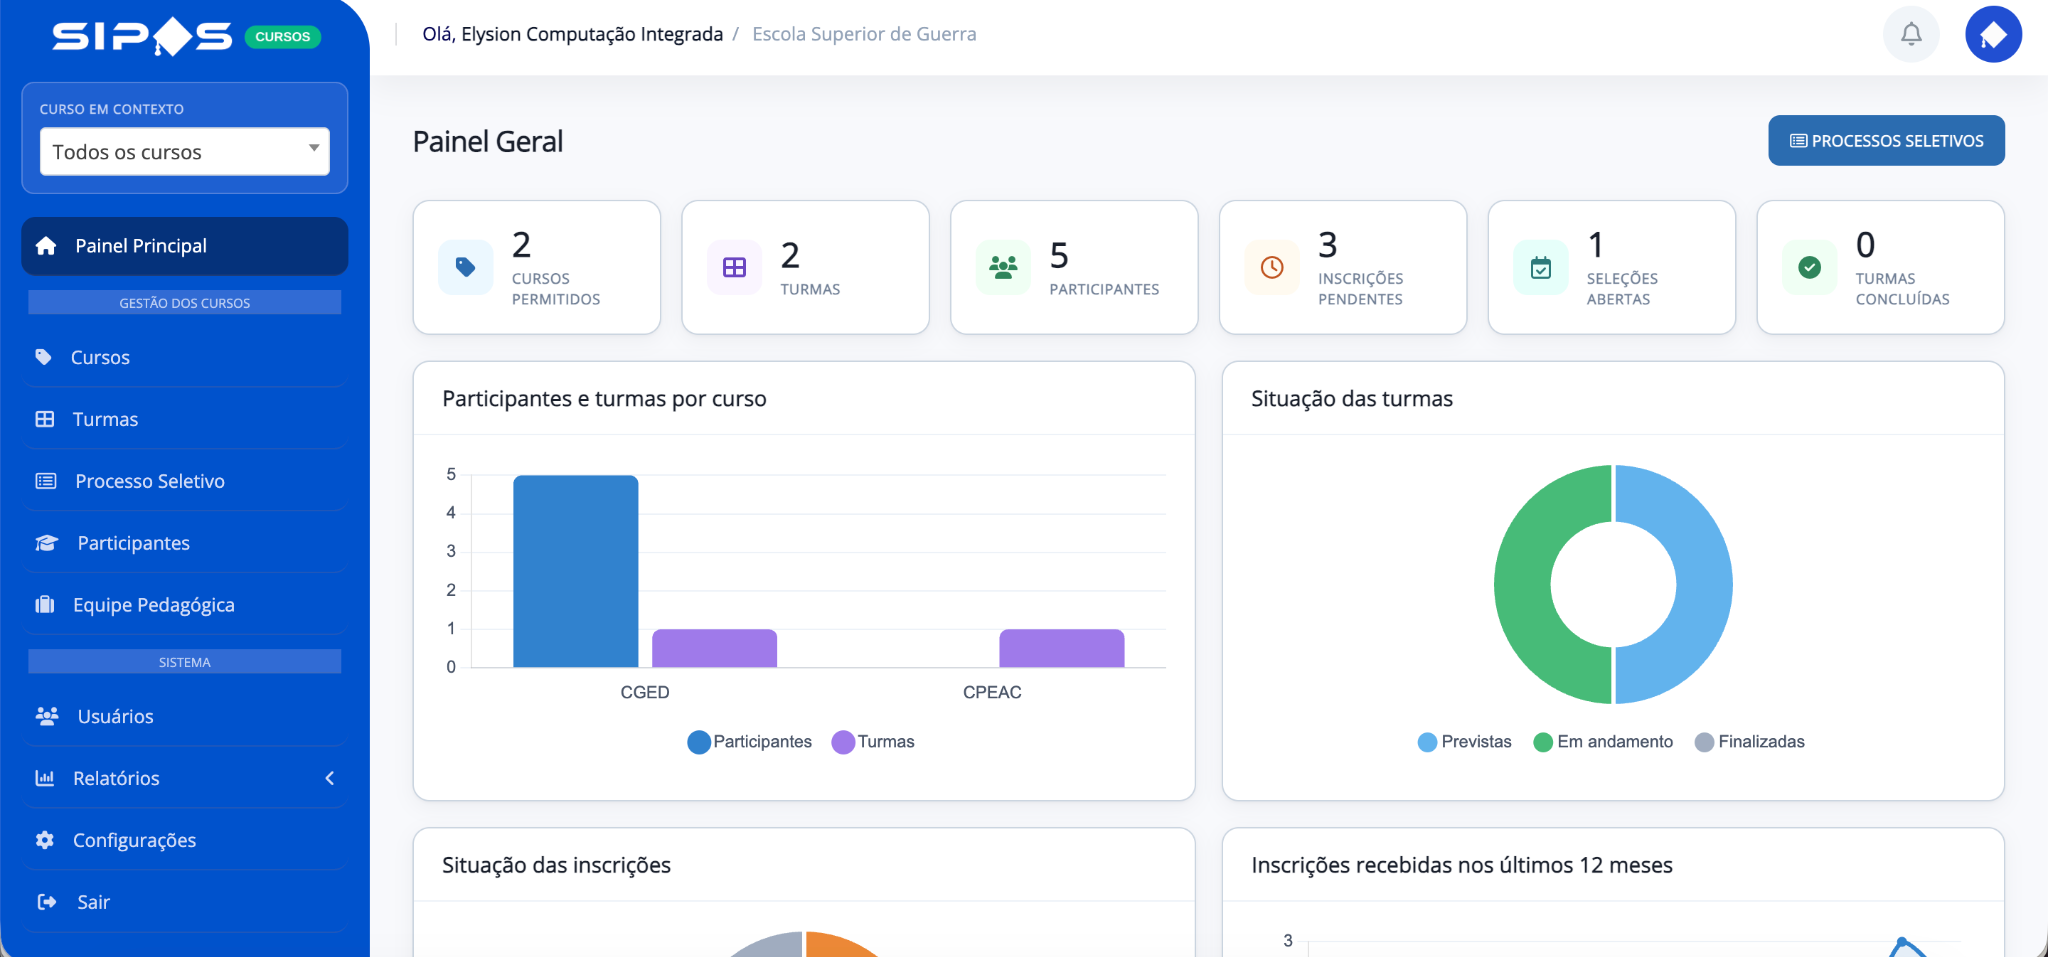Click the grid icon in the Turmas card
The image size is (2048, 957).
point(734,267)
